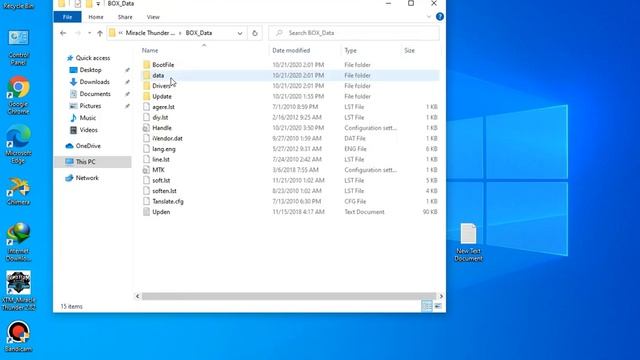Image resolution: width=640 pixels, height=360 pixels.
Task: Click BOX_Data breadcrumb segment
Action: (x=199, y=33)
